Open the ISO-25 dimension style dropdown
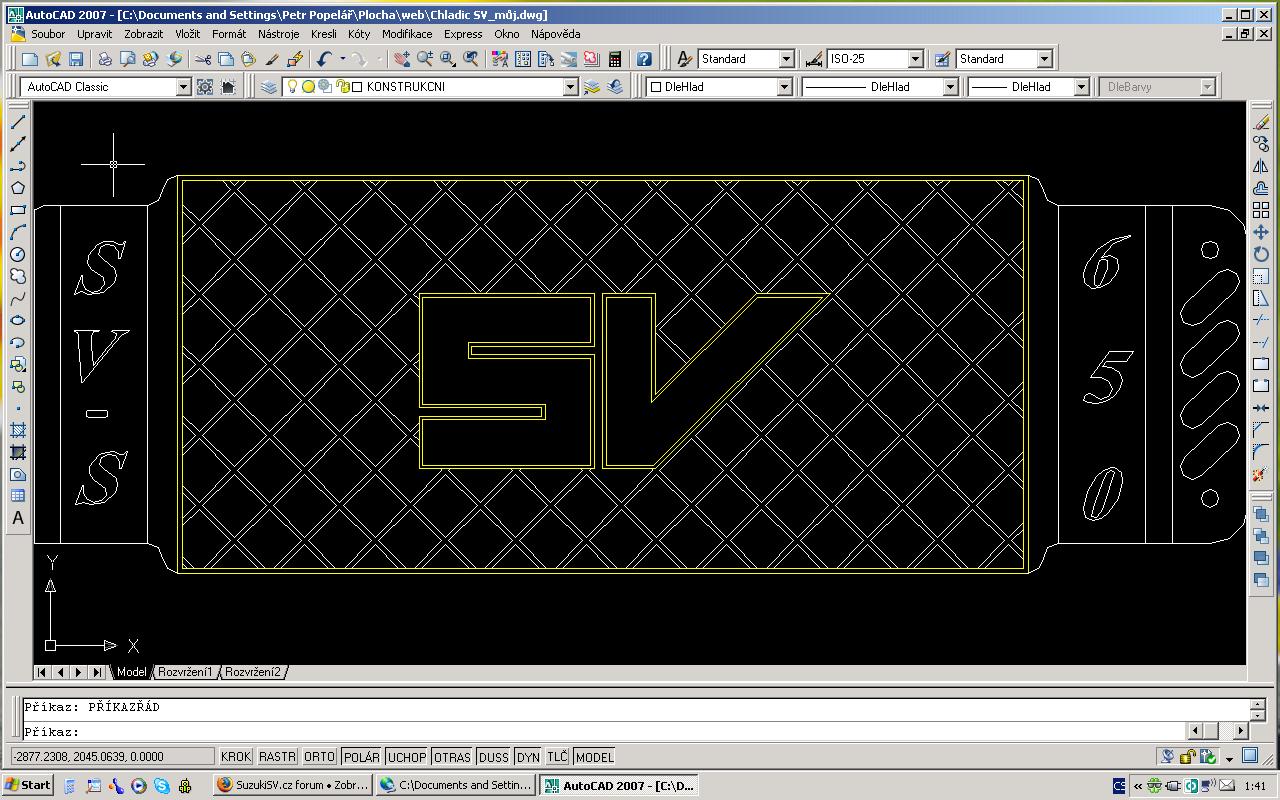Viewport: 1280px width, 800px height. click(914, 59)
